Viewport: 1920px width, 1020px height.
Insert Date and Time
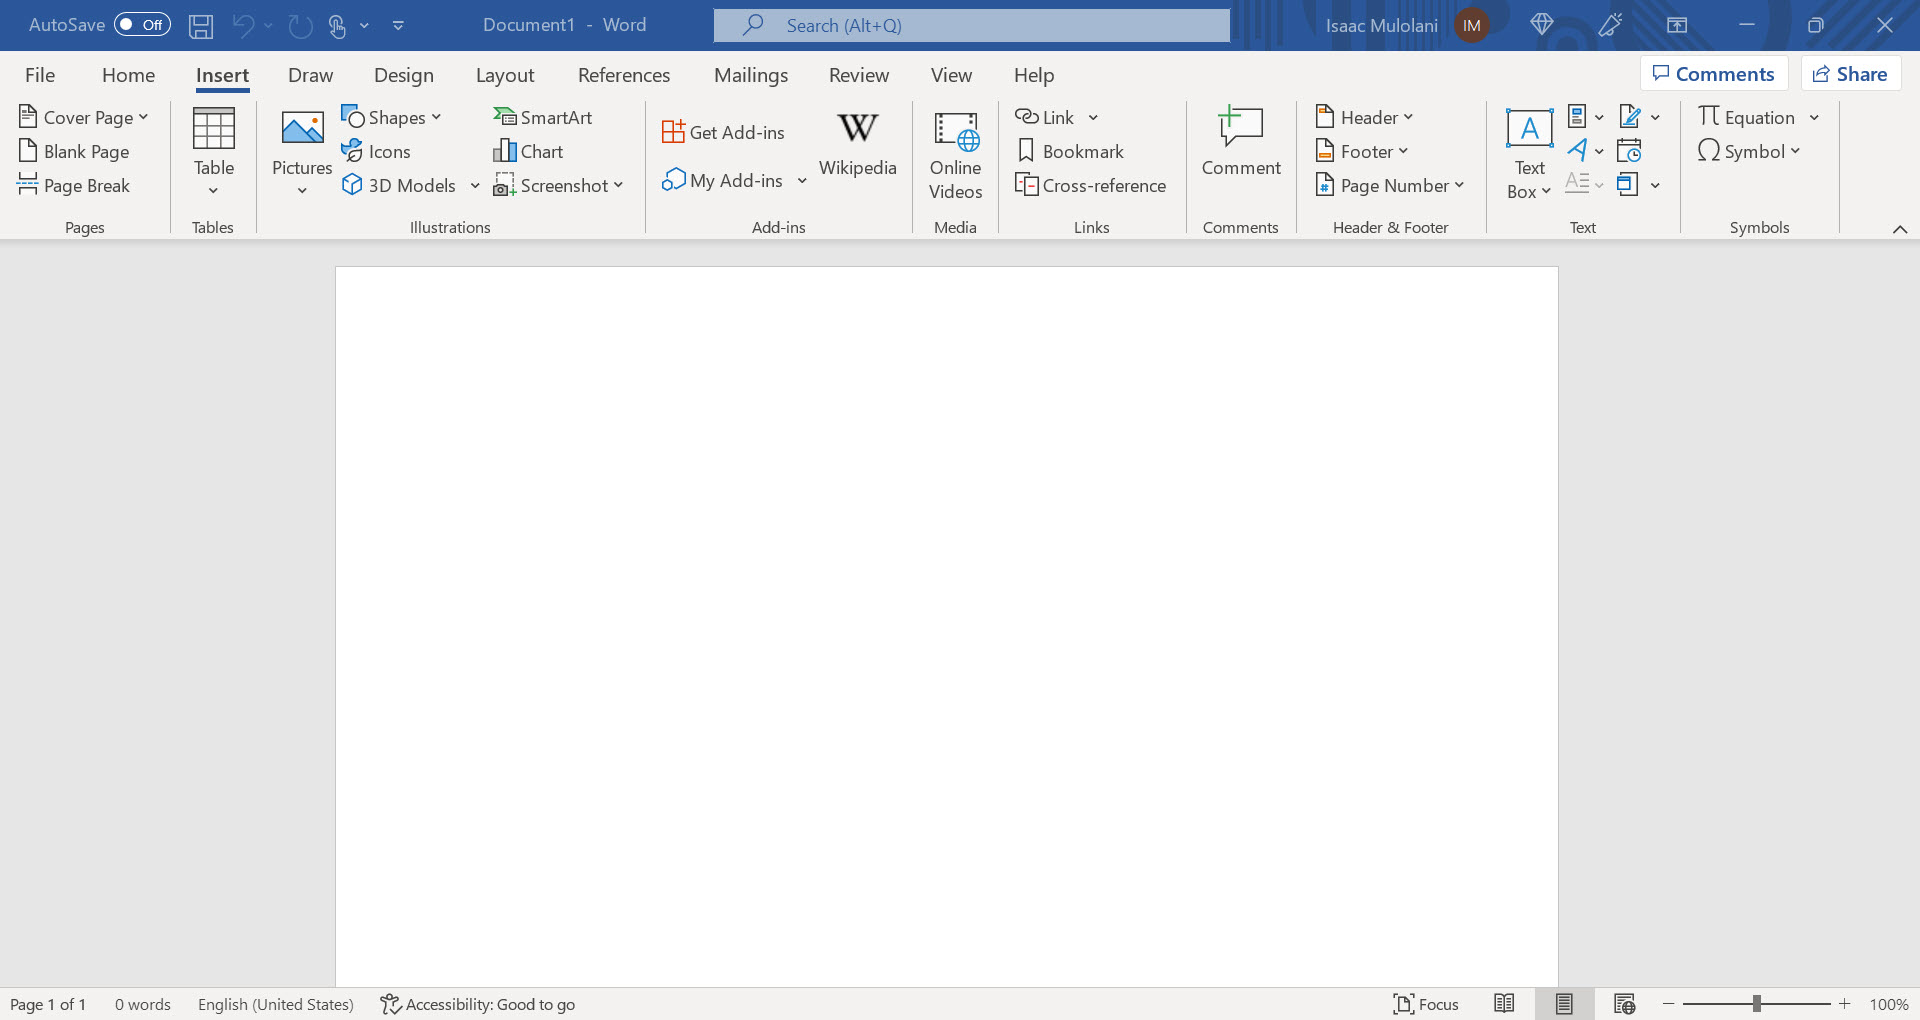(1629, 151)
